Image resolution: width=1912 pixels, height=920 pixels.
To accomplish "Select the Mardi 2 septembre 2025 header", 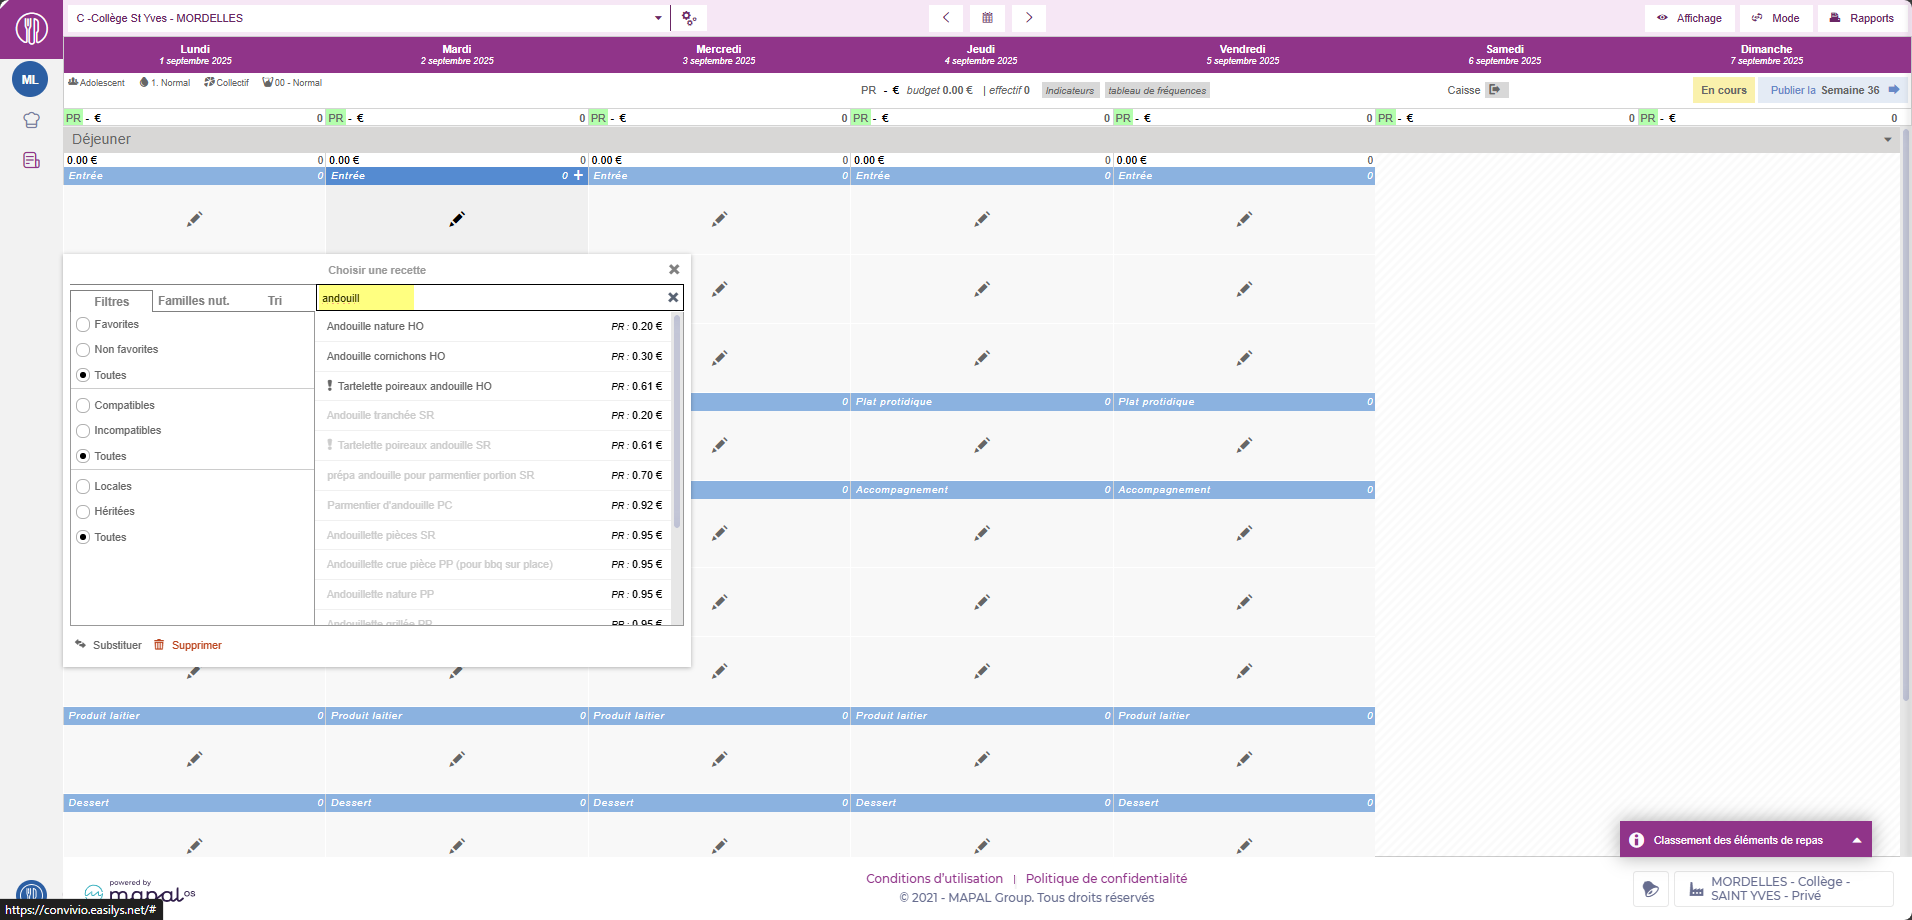I will tap(457, 54).
